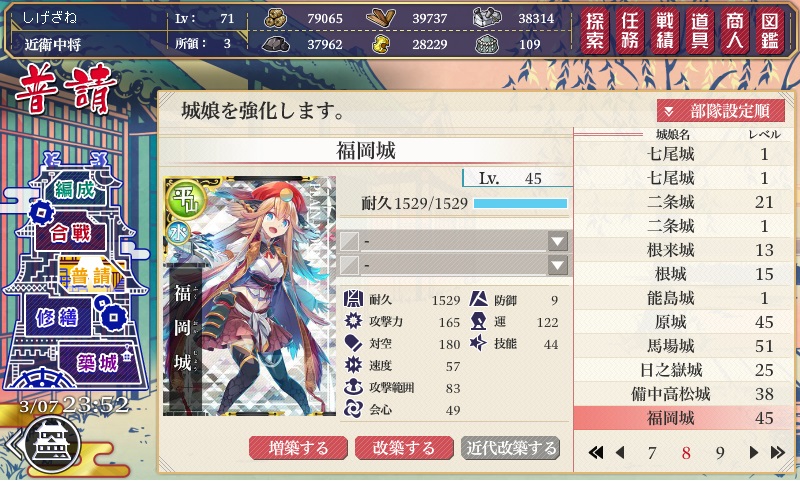Screen dimensions: 800x481
Task: Expand the second equipment slot dropdown
Action: 558,265
